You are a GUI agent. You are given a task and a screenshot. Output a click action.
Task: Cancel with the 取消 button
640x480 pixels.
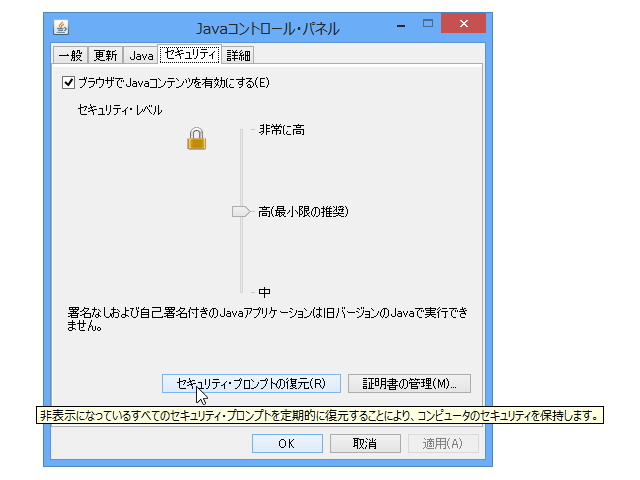click(365, 443)
